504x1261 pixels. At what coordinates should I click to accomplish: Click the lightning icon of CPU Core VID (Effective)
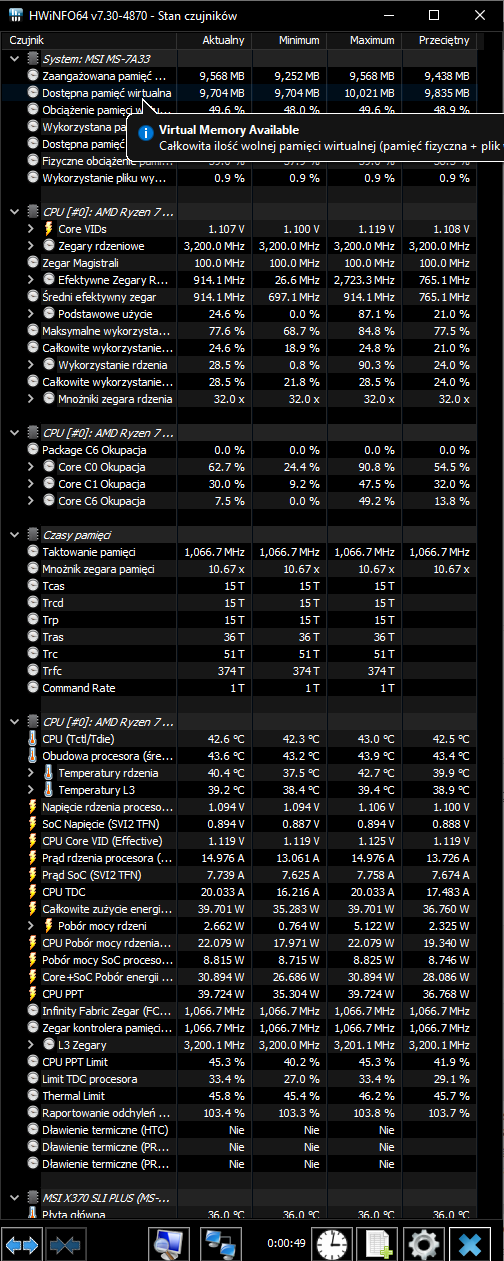pyautogui.click(x=32, y=840)
